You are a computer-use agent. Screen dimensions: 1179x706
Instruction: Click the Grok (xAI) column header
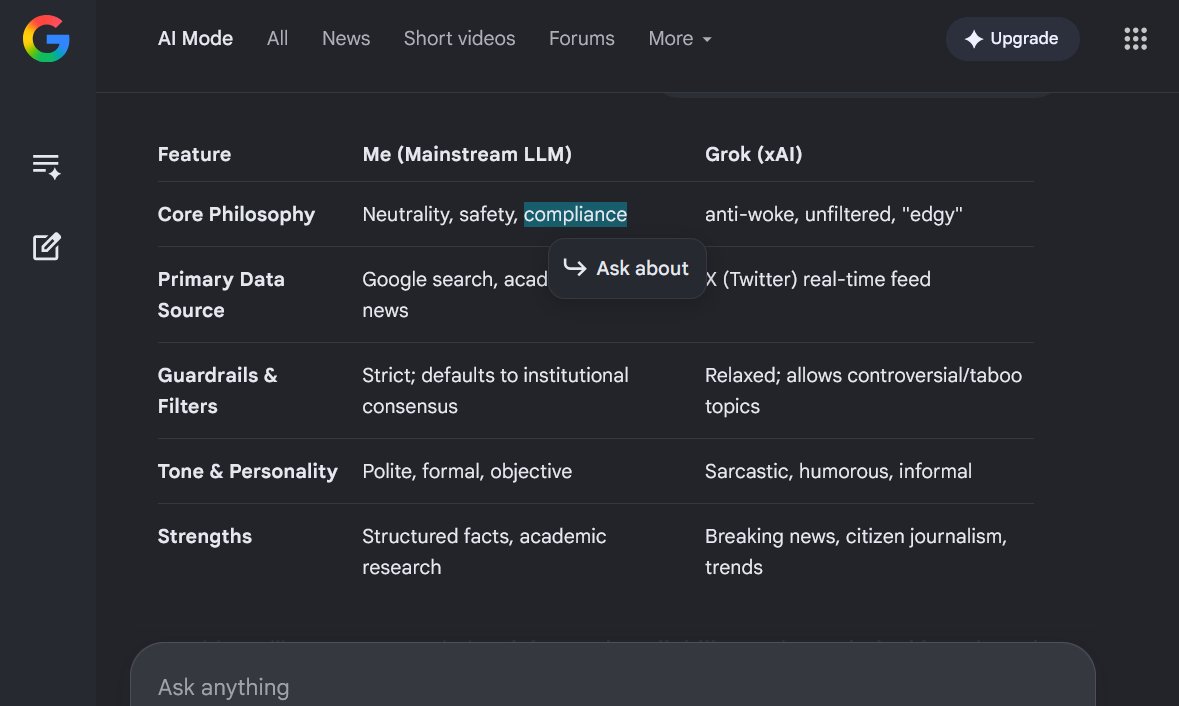pyautogui.click(x=753, y=154)
